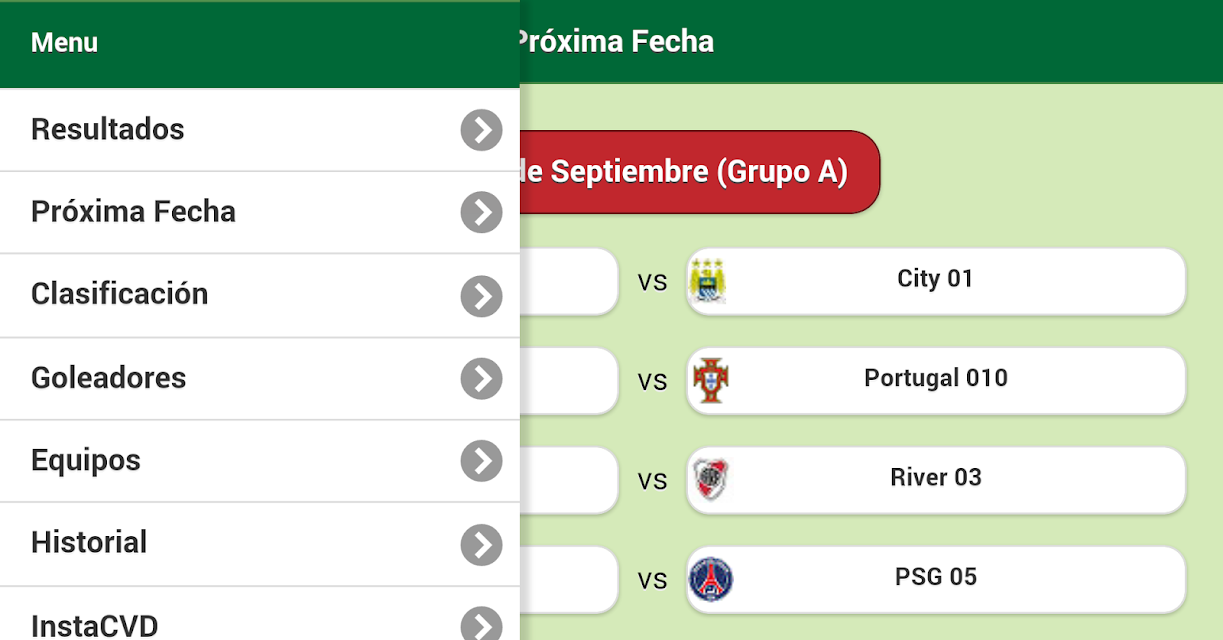Viewport: 1223px width, 640px height.
Task: Choose the River 03 team card
Action: coord(936,480)
